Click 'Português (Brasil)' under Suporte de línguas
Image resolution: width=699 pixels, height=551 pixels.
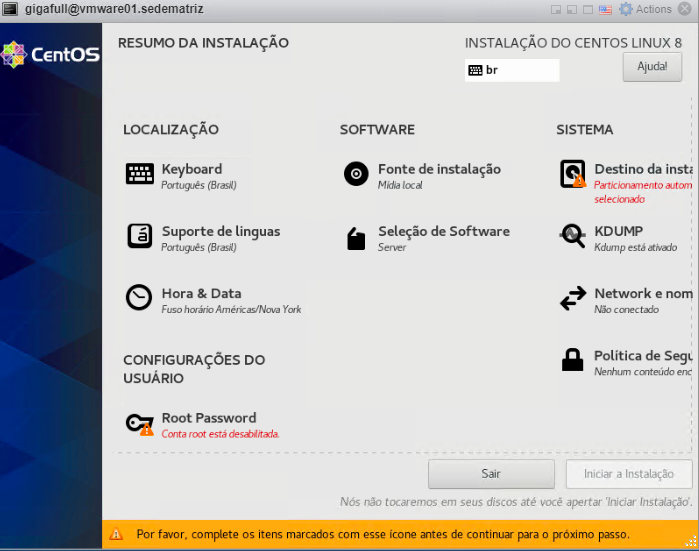coord(199,247)
